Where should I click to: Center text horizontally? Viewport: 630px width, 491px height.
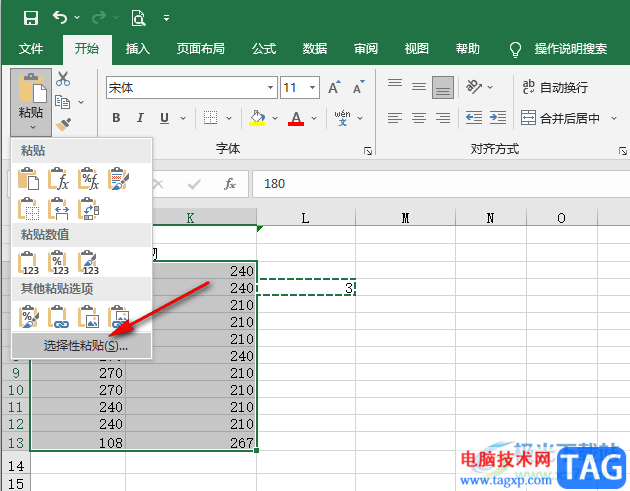click(x=419, y=118)
